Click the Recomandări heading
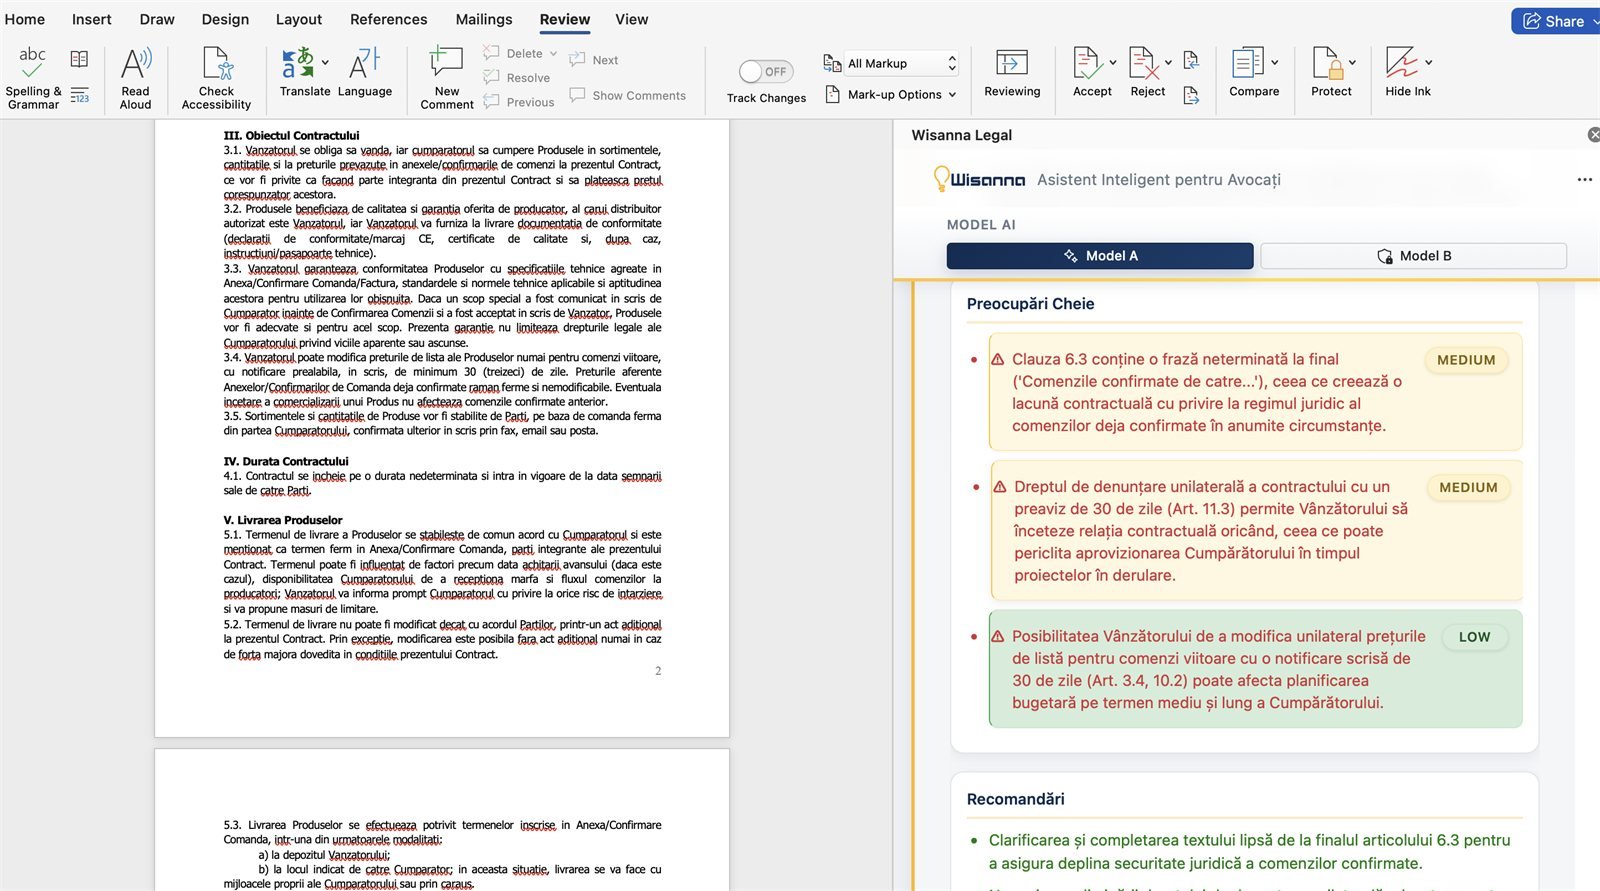Screen dimensions: 1600x891 [x=1015, y=799]
